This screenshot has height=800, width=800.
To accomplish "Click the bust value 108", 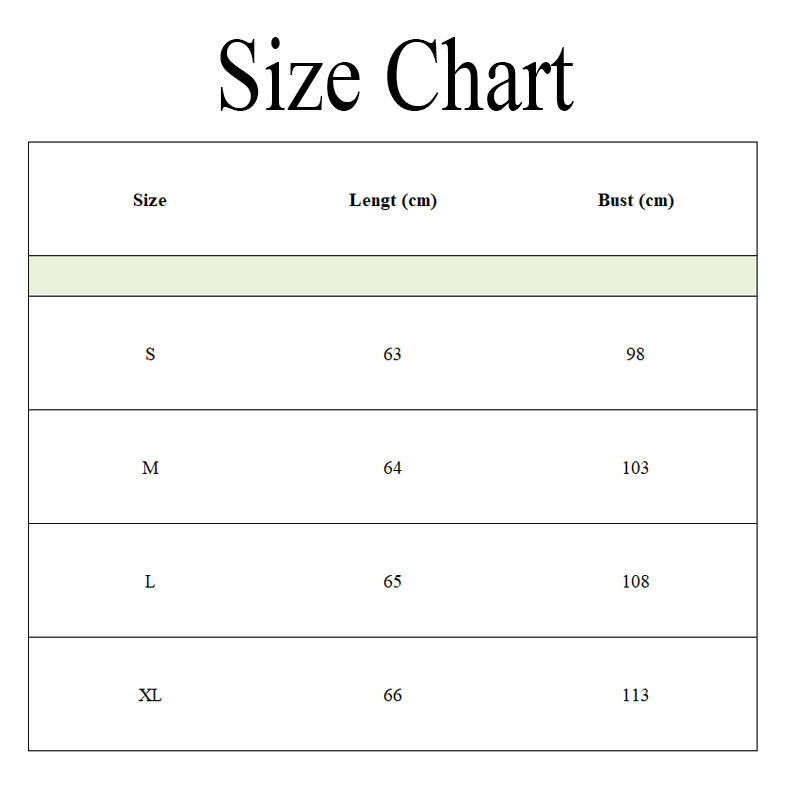I will [x=636, y=582].
